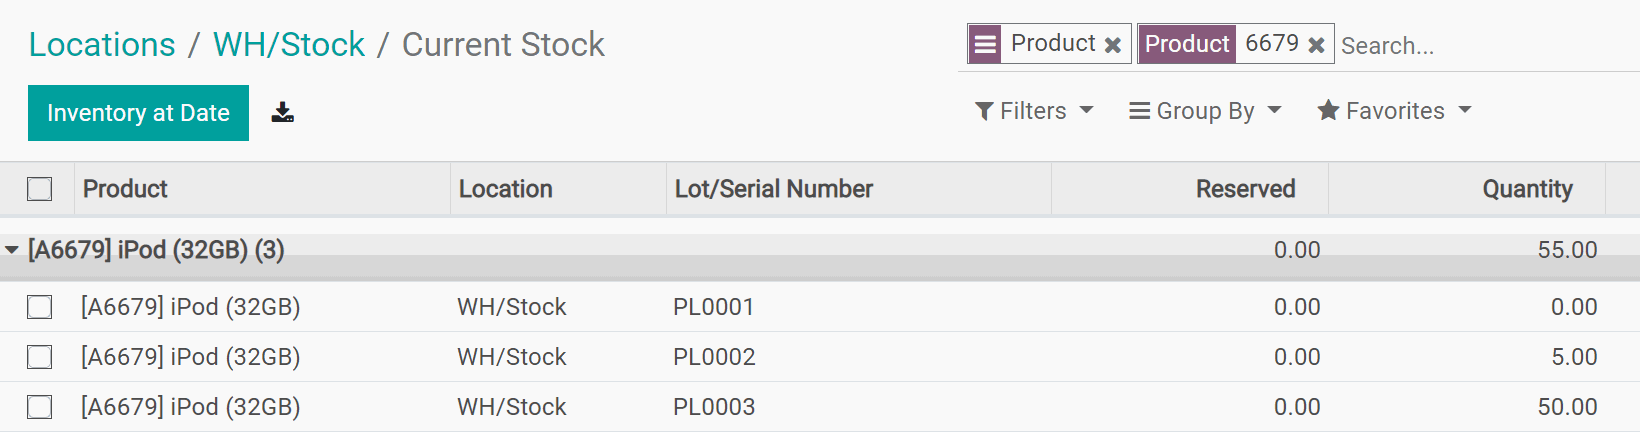Click the Group By list icon
This screenshot has width=1640, height=432.
[1139, 111]
